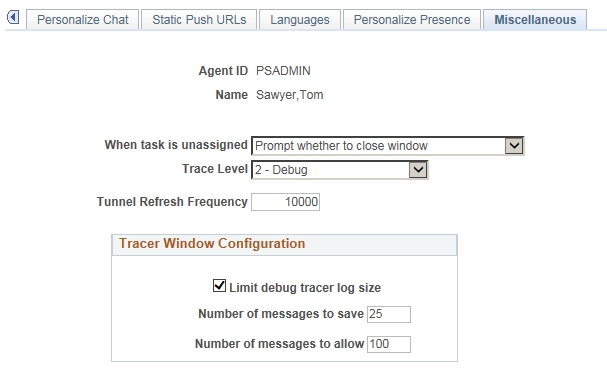Click the Number of messages to allow field
The width and height of the screenshot is (607, 370).
pyautogui.click(x=389, y=344)
